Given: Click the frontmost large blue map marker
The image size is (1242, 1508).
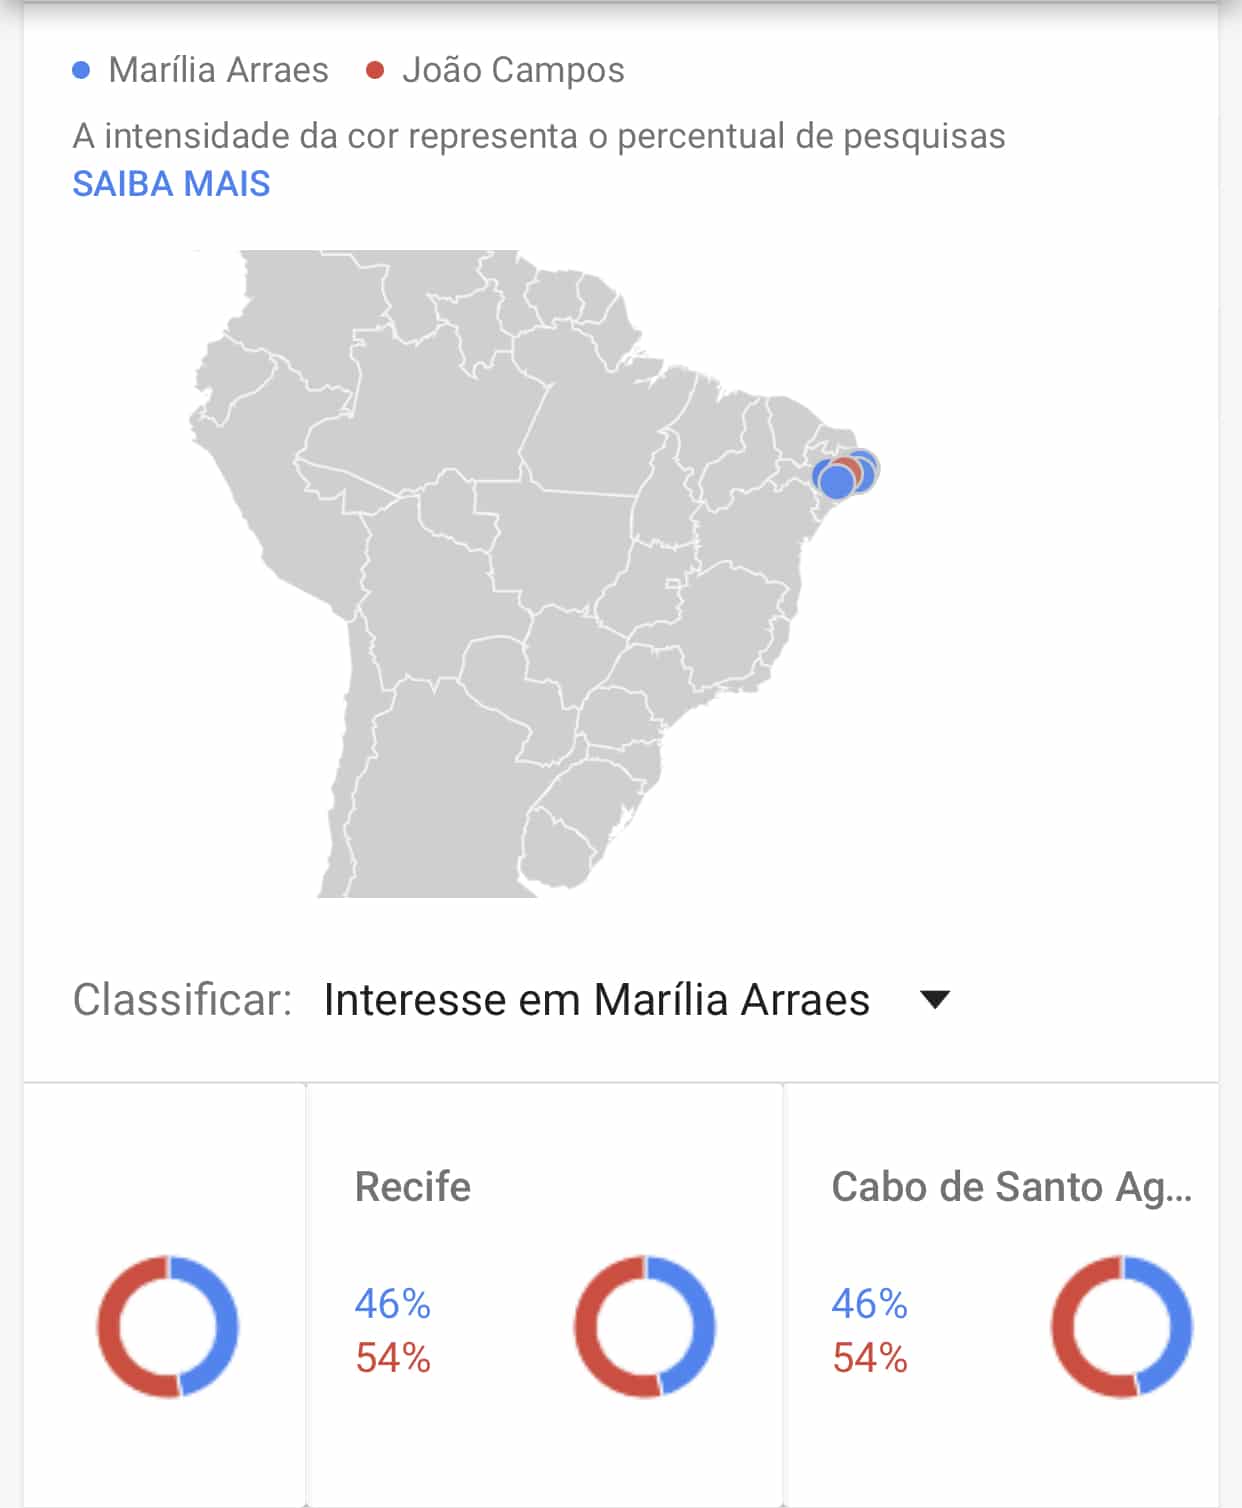Looking at the screenshot, I should 836,481.
